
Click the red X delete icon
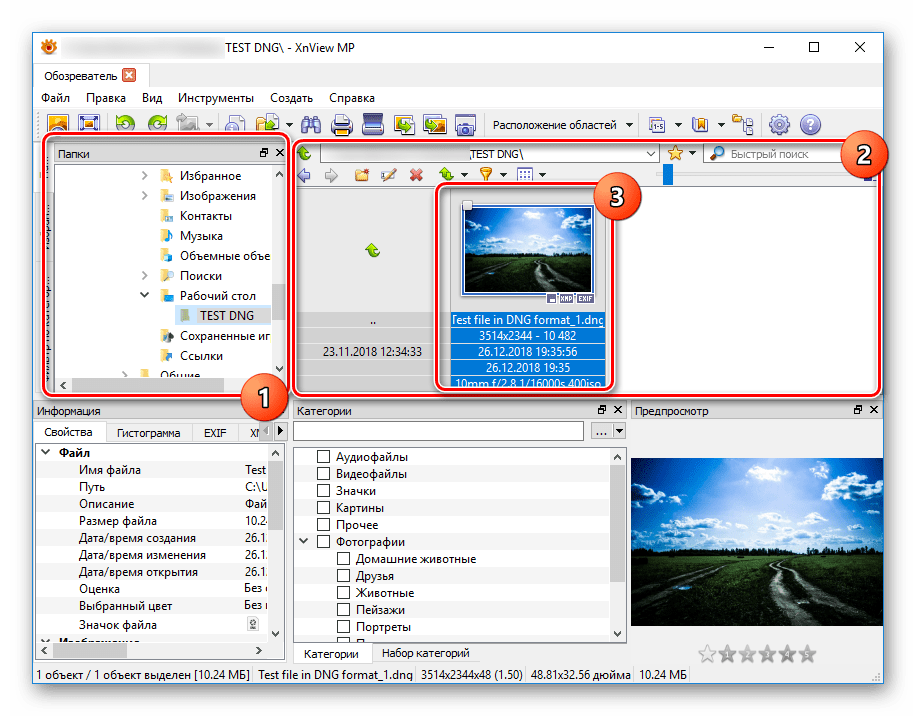[415, 175]
